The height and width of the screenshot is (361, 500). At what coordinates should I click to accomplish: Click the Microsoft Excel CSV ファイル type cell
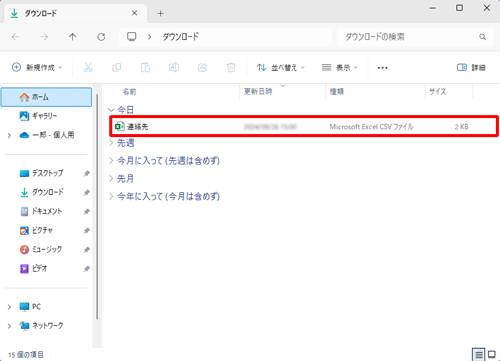pos(371,127)
